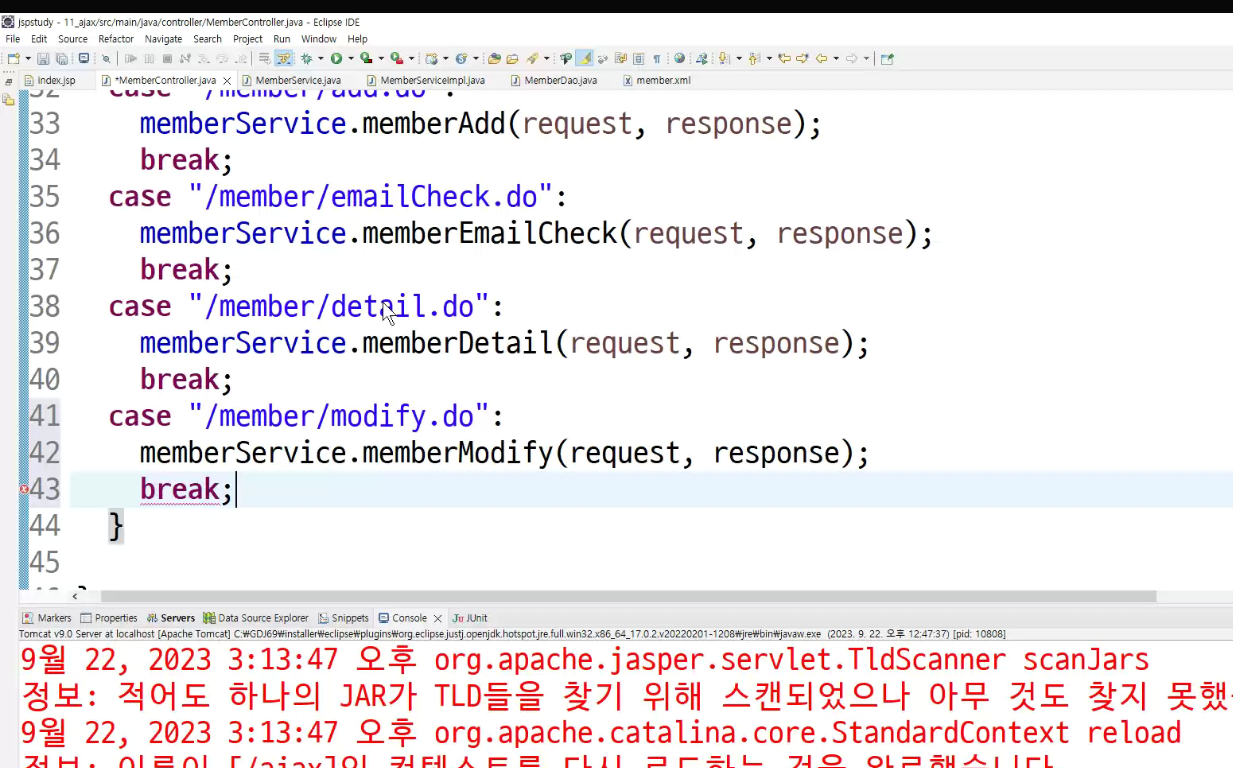Image resolution: width=1233 pixels, height=768 pixels.
Task: Toggle Word Wrap toolbar icon
Action: click(620, 59)
